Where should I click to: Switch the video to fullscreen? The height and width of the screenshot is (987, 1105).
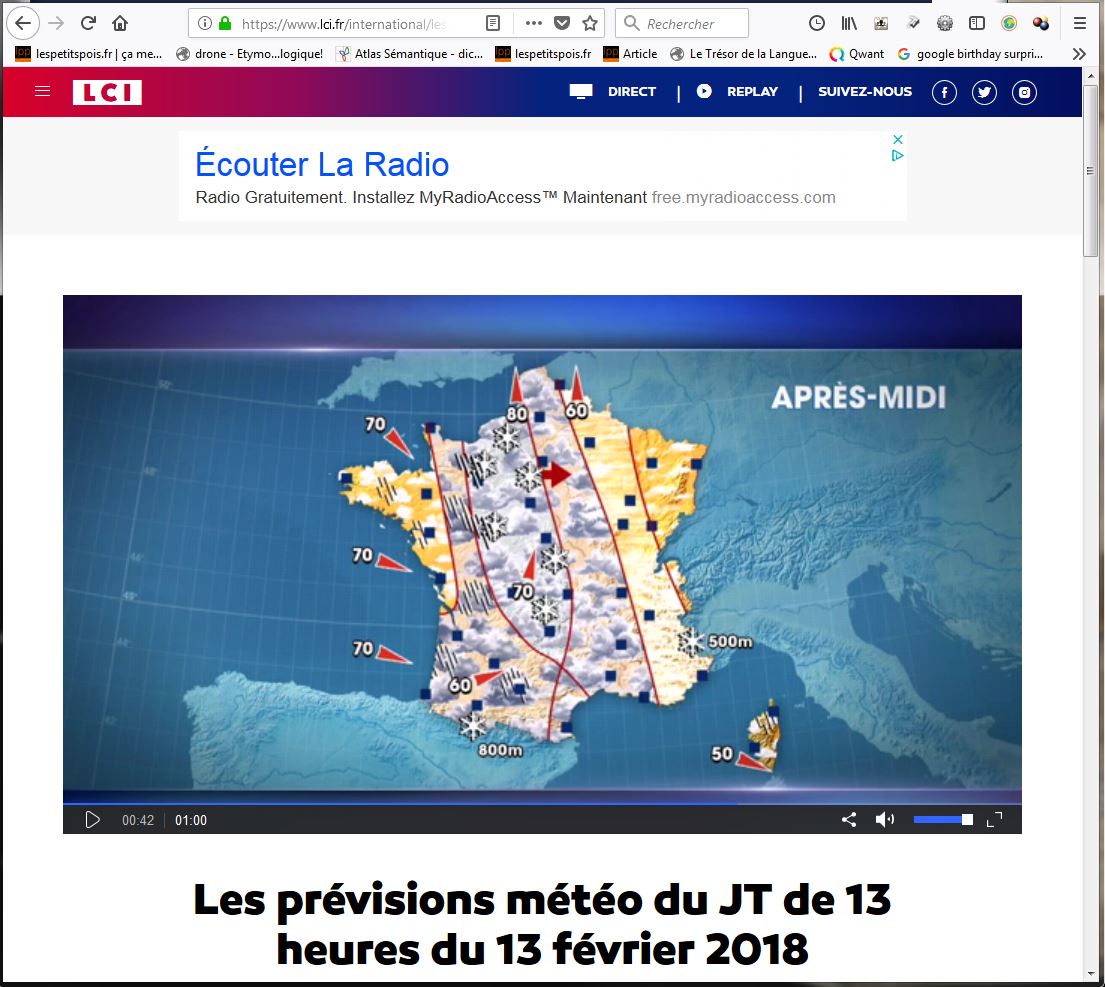[x=994, y=819]
